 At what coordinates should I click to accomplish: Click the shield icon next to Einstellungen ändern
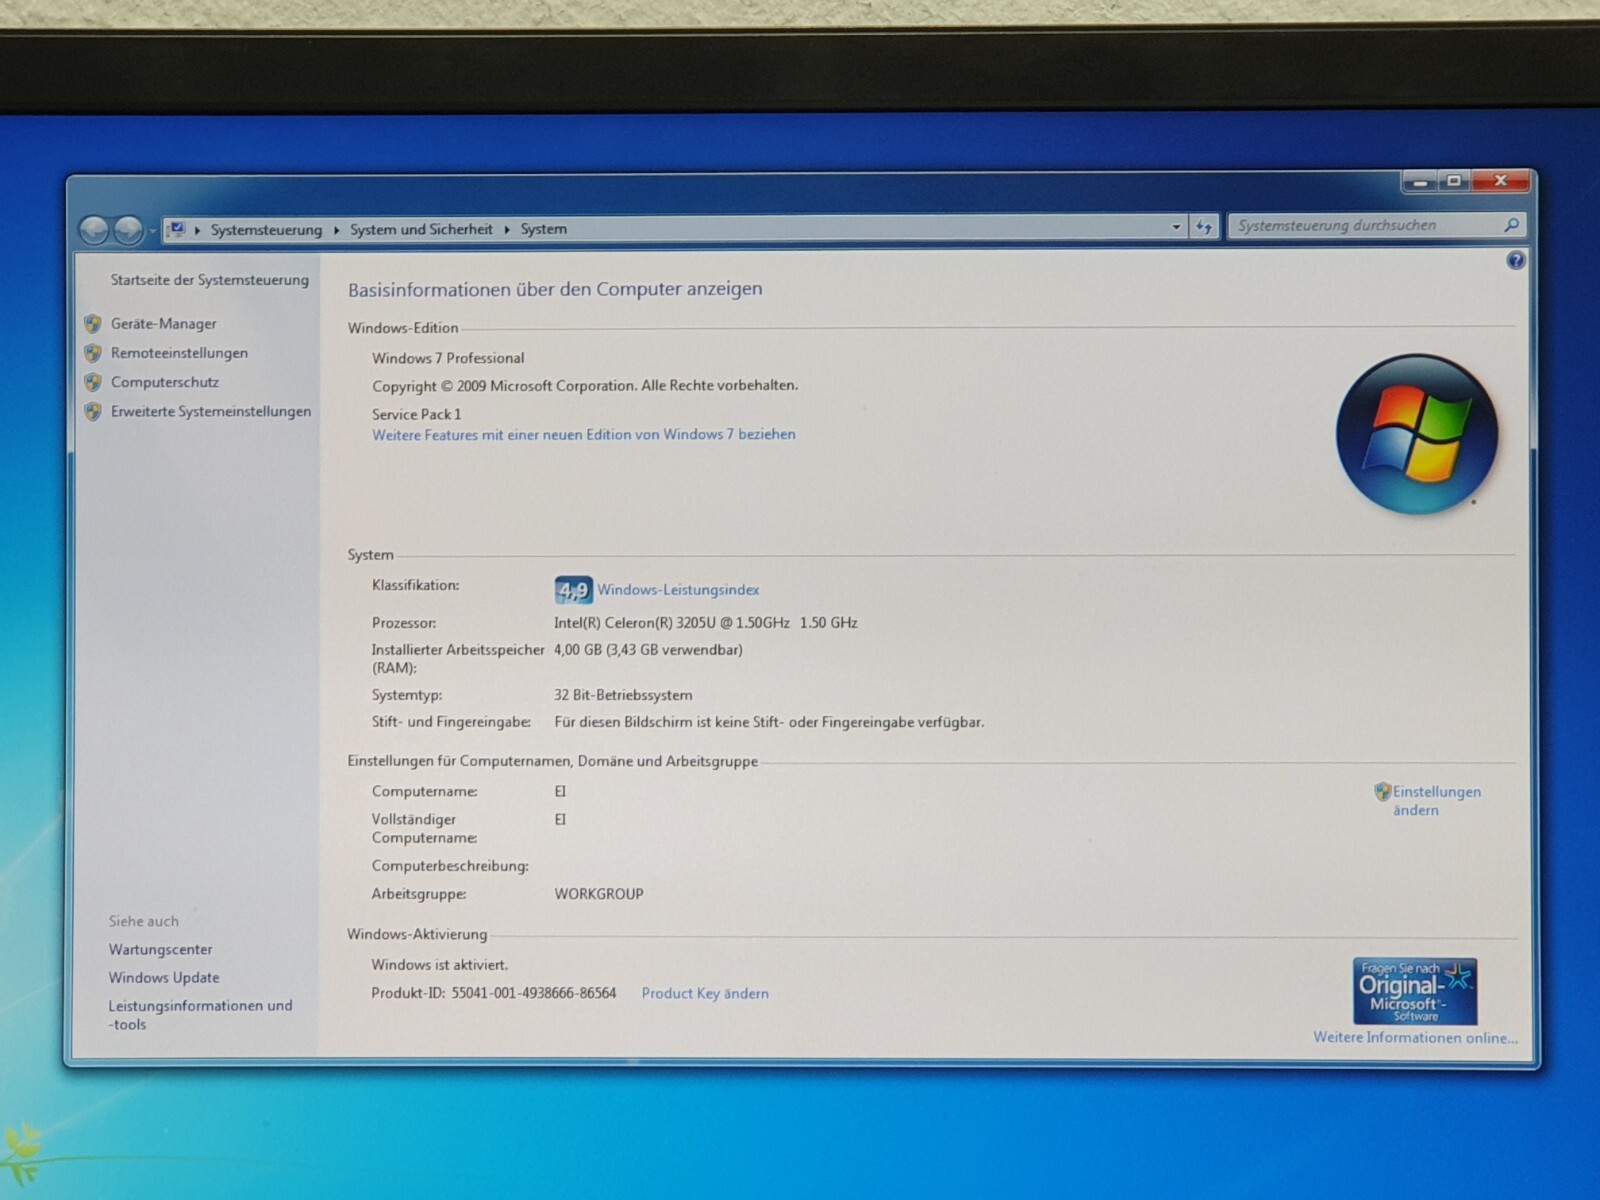point(1383,791)
